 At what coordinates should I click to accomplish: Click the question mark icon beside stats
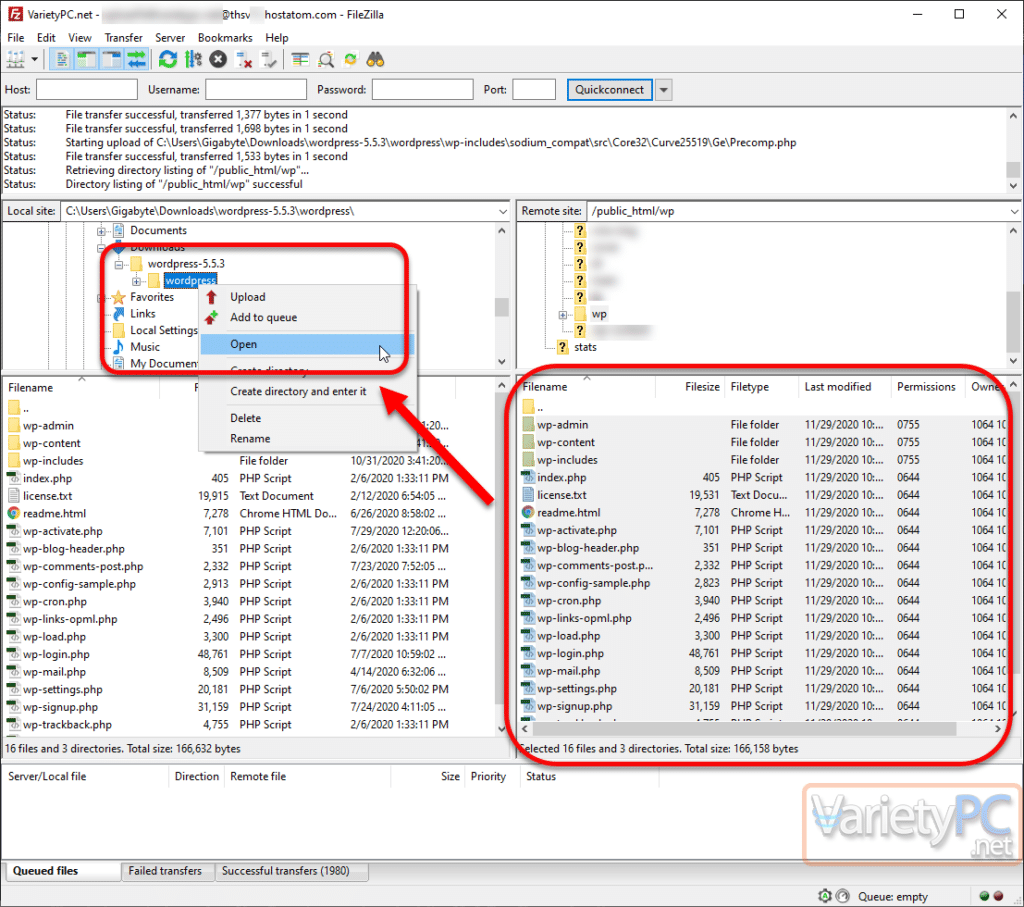pyautogui.click(x=562, y=347)
